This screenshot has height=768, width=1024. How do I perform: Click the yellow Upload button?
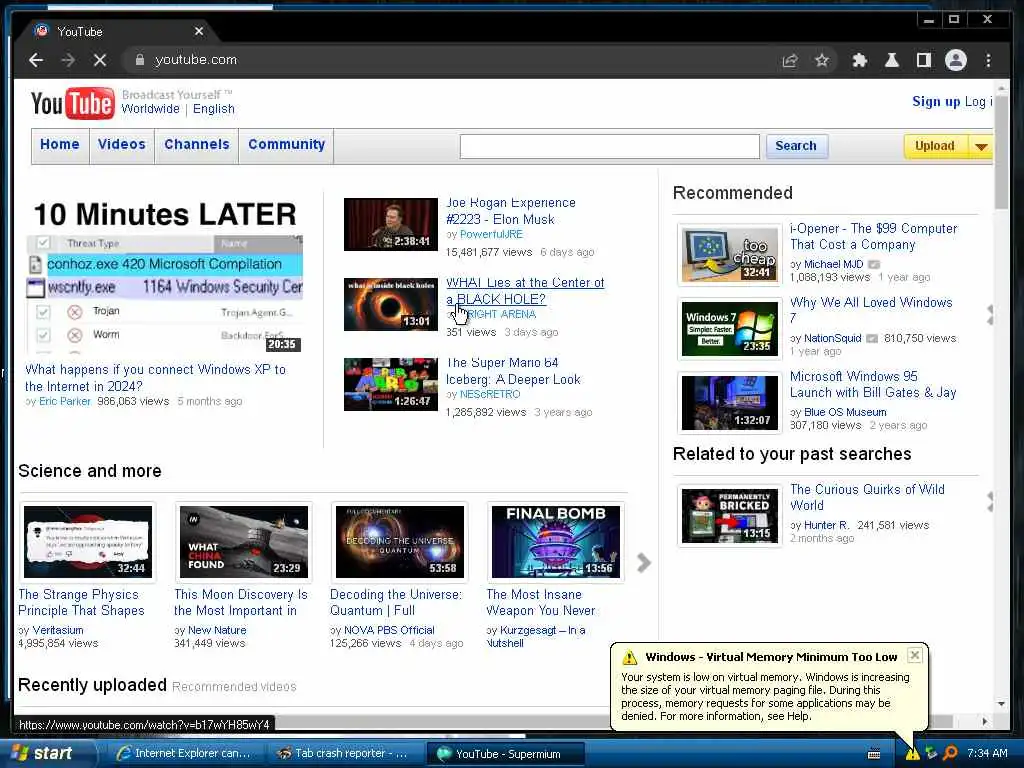pos(935,146)
